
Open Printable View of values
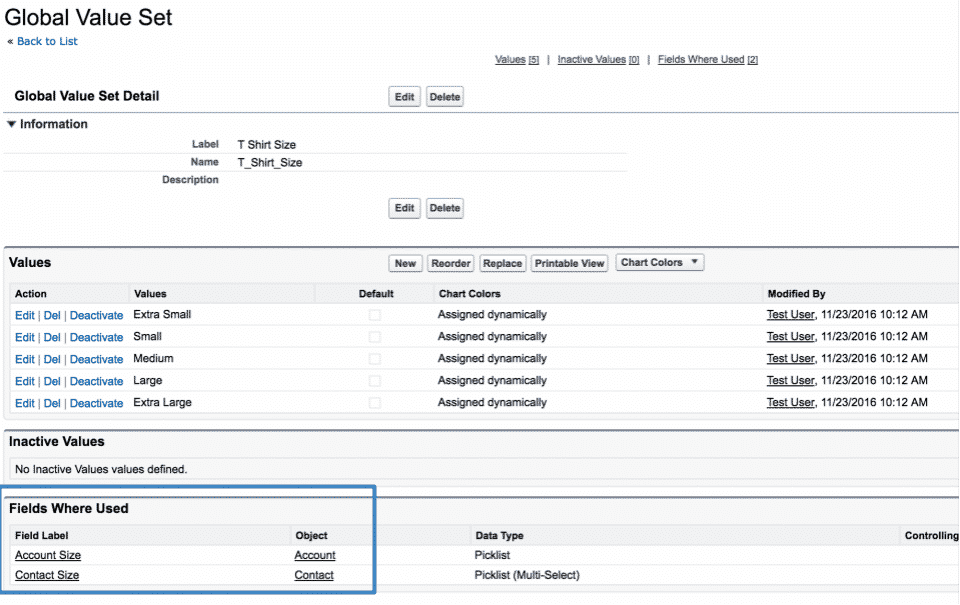point(569,263)
